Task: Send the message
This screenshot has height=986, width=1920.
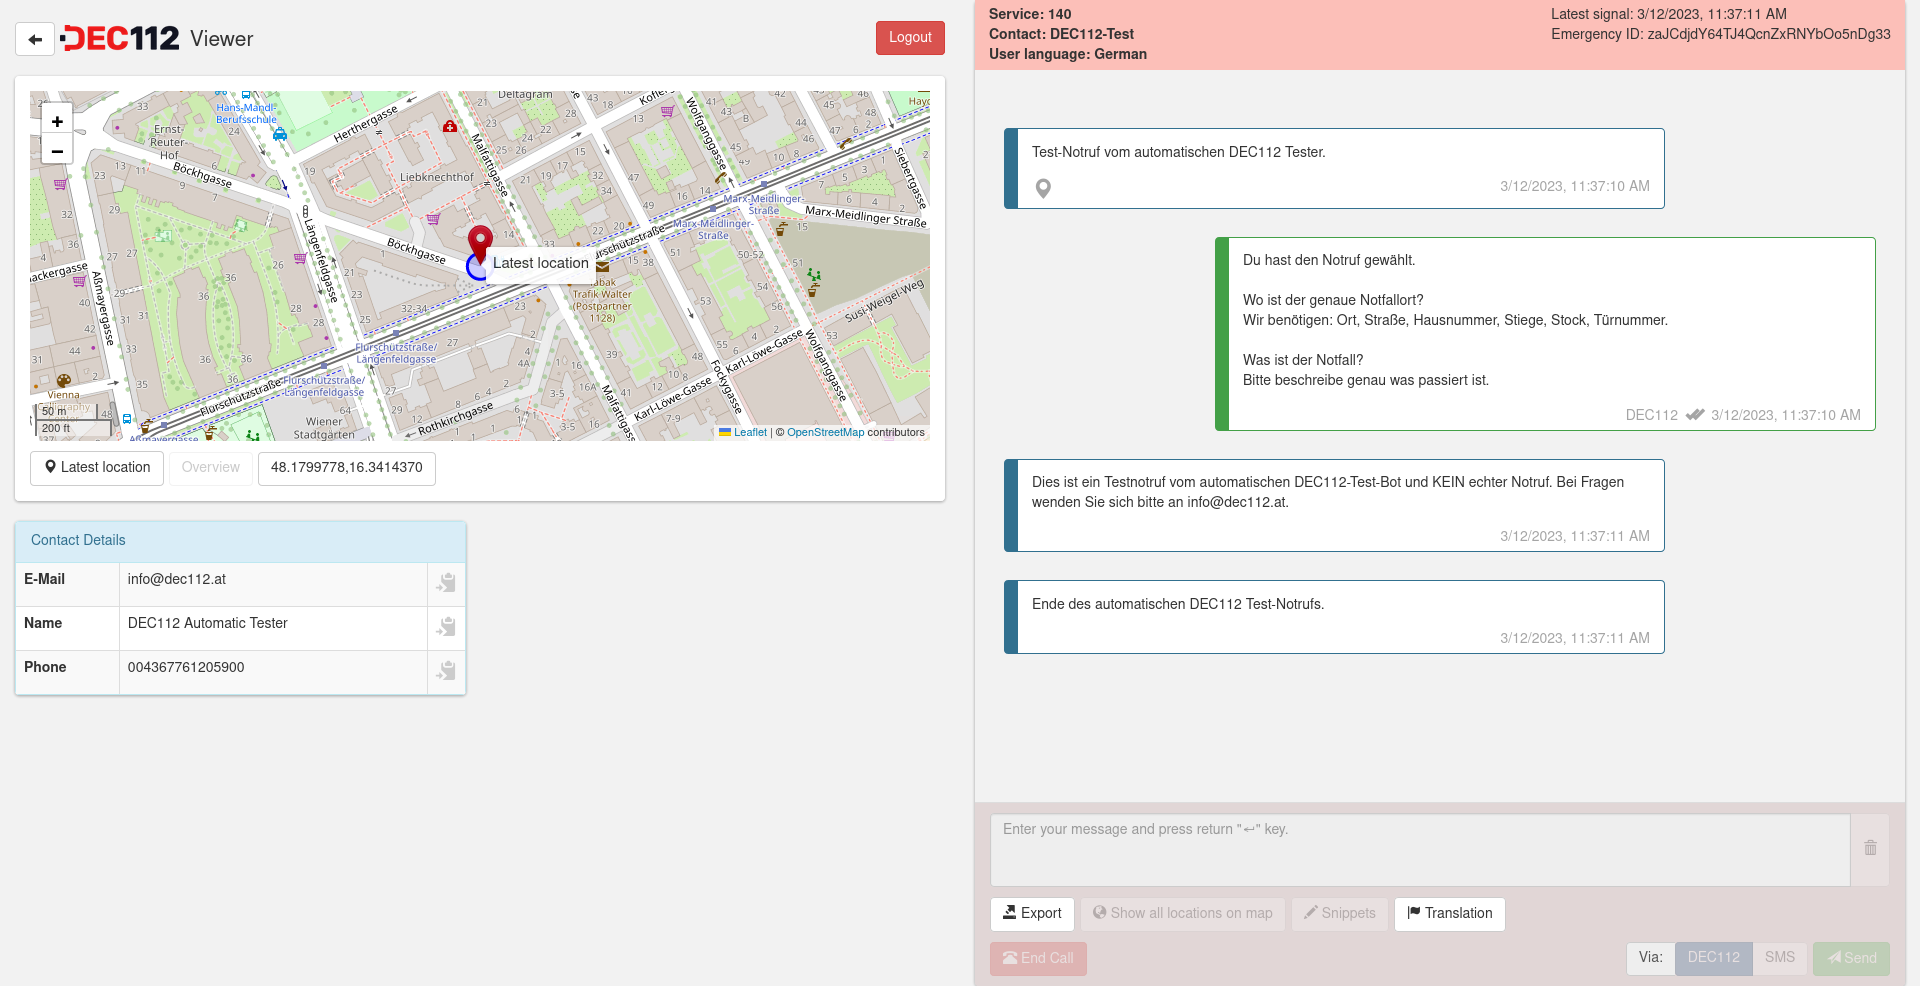Action: click(1851, 959)
